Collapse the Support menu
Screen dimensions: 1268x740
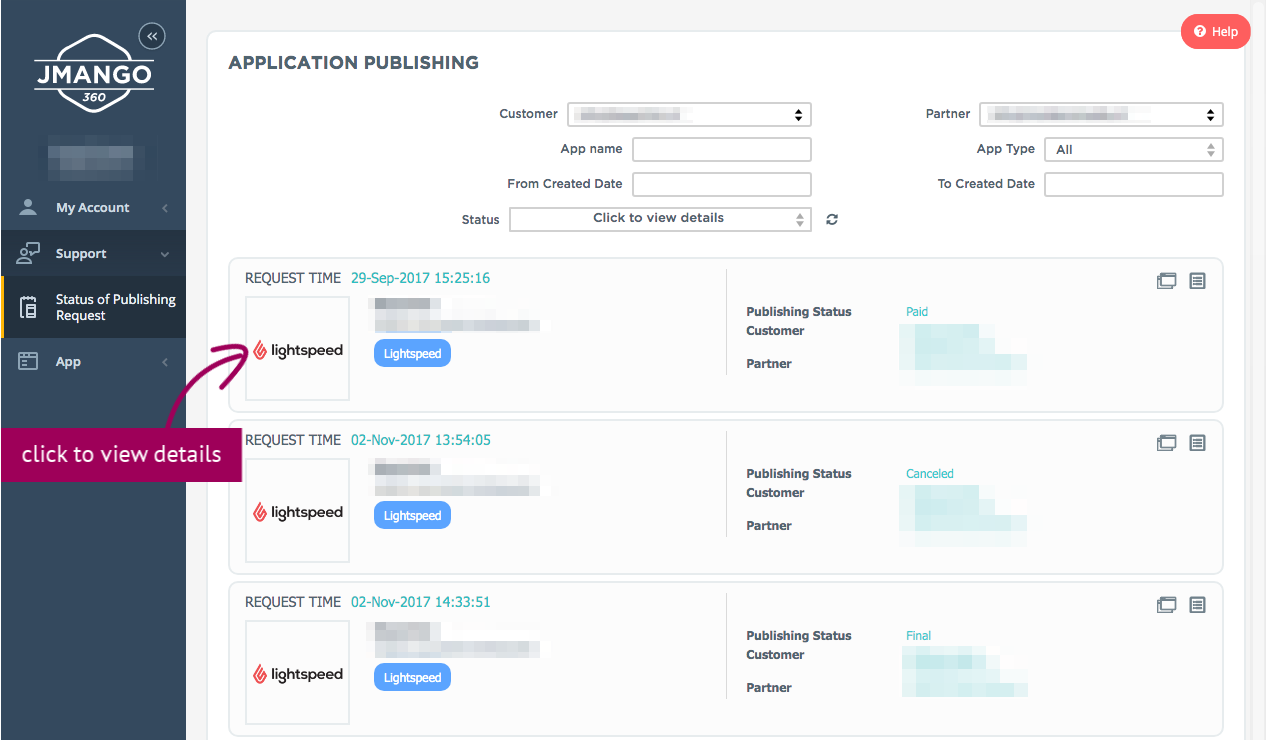click(93, 253)
